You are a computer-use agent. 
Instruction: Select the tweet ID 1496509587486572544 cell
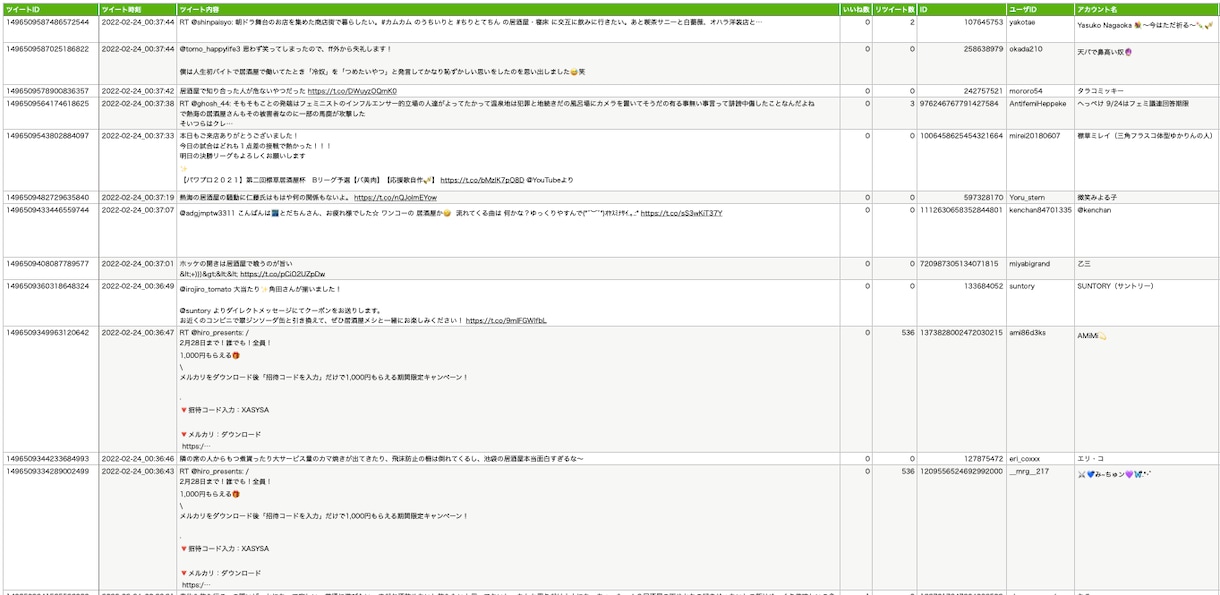click(x=51, y=29)
